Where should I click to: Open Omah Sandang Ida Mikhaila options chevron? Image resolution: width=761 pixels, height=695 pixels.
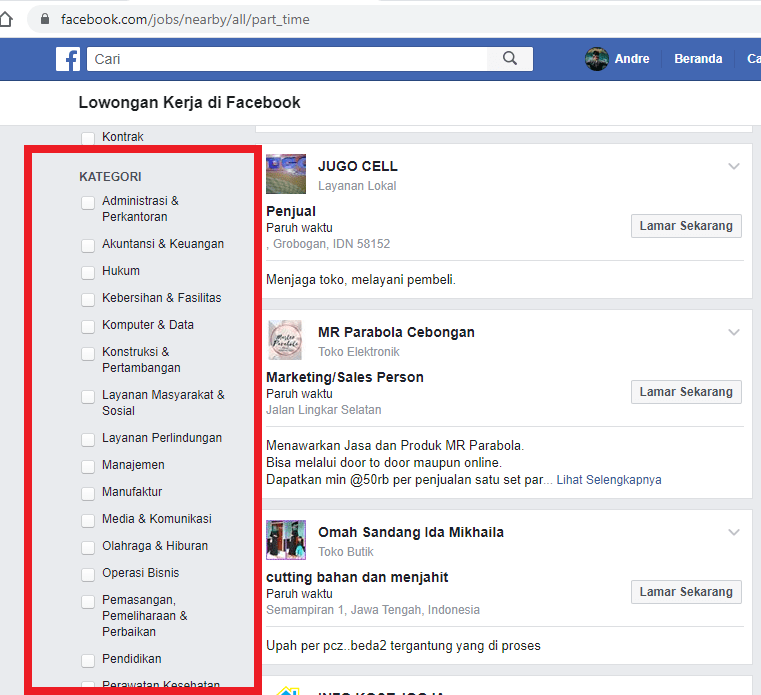coord(734,532)
